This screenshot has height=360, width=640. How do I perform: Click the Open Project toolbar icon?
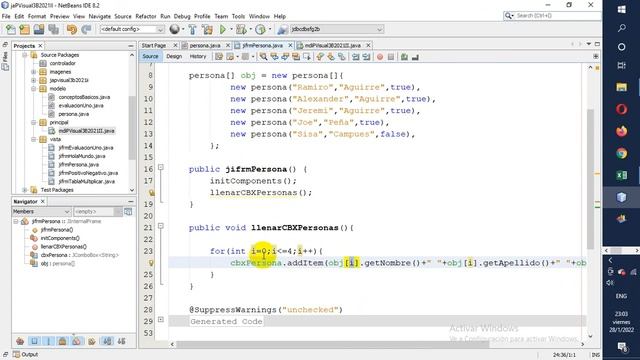pos(39,29)
